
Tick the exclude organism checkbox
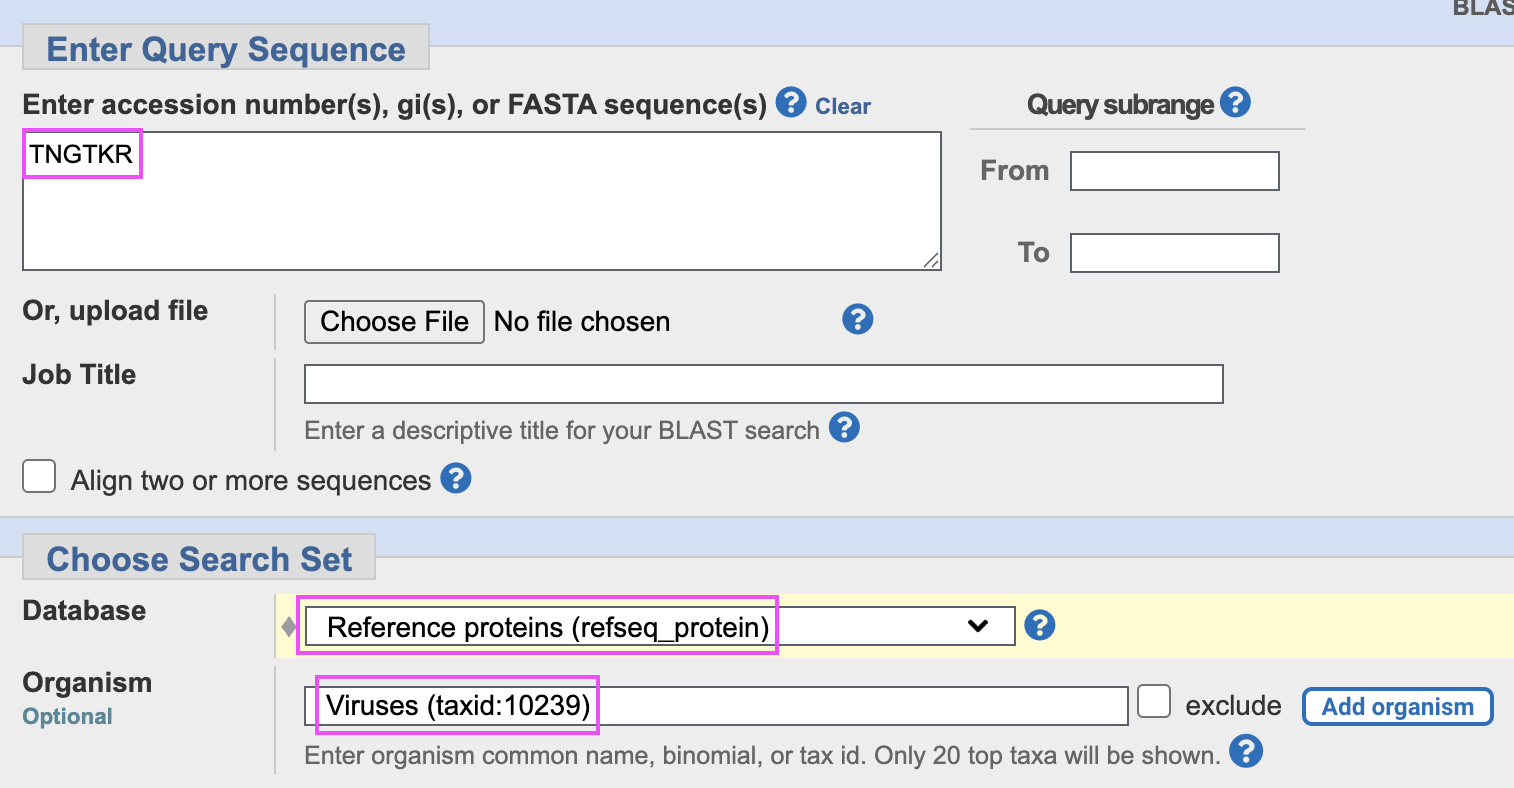click(1154, 702)
